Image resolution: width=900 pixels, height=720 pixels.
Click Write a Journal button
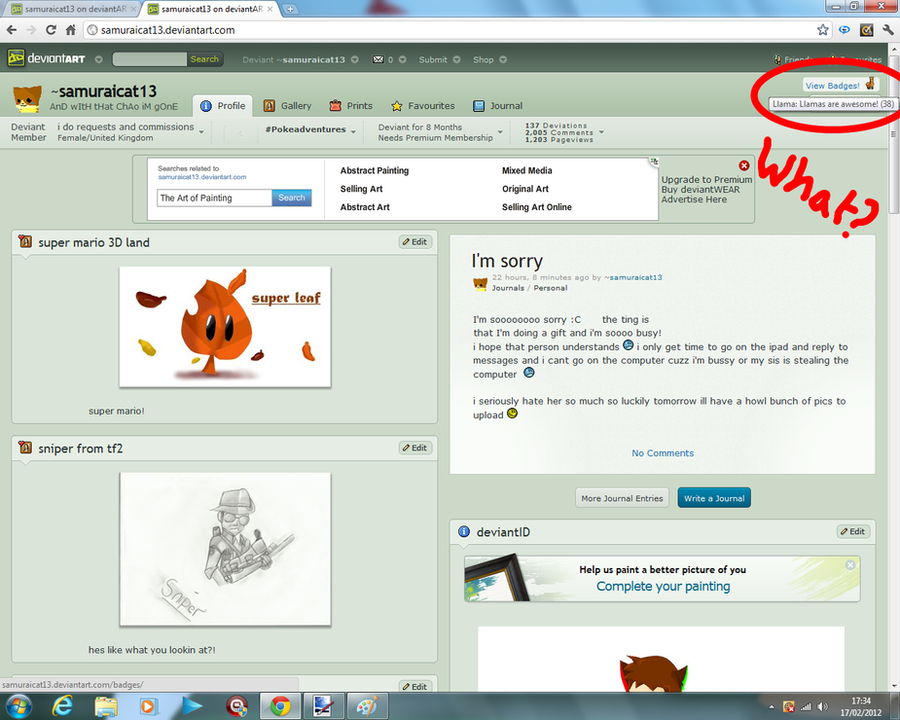click(x=714, y=498)
